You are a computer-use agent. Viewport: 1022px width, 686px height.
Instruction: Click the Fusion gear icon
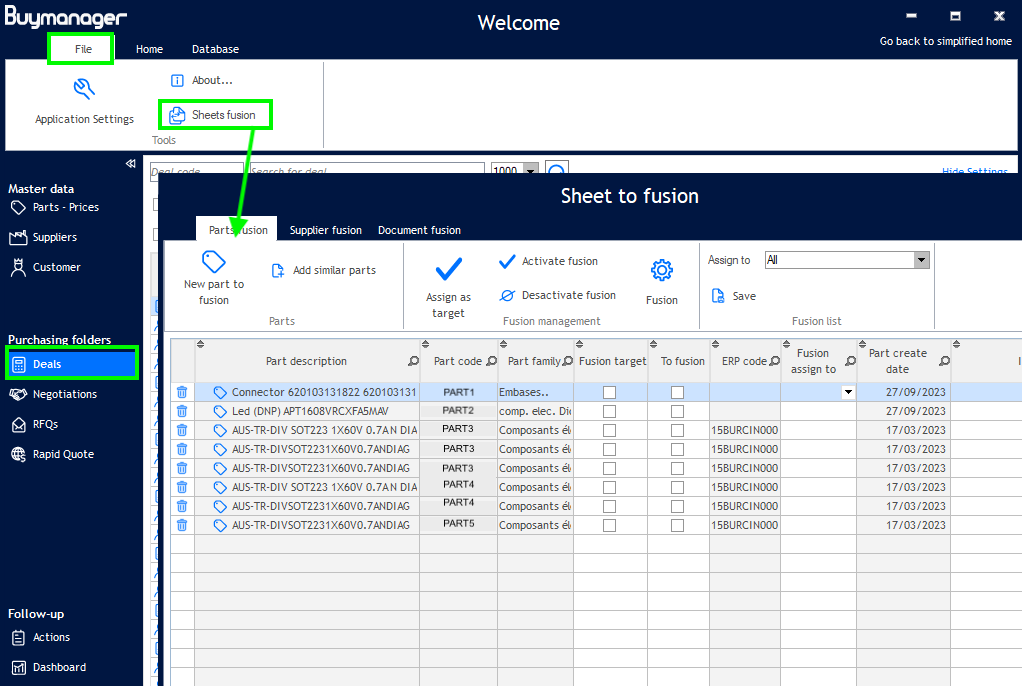(x=661, y=270)
